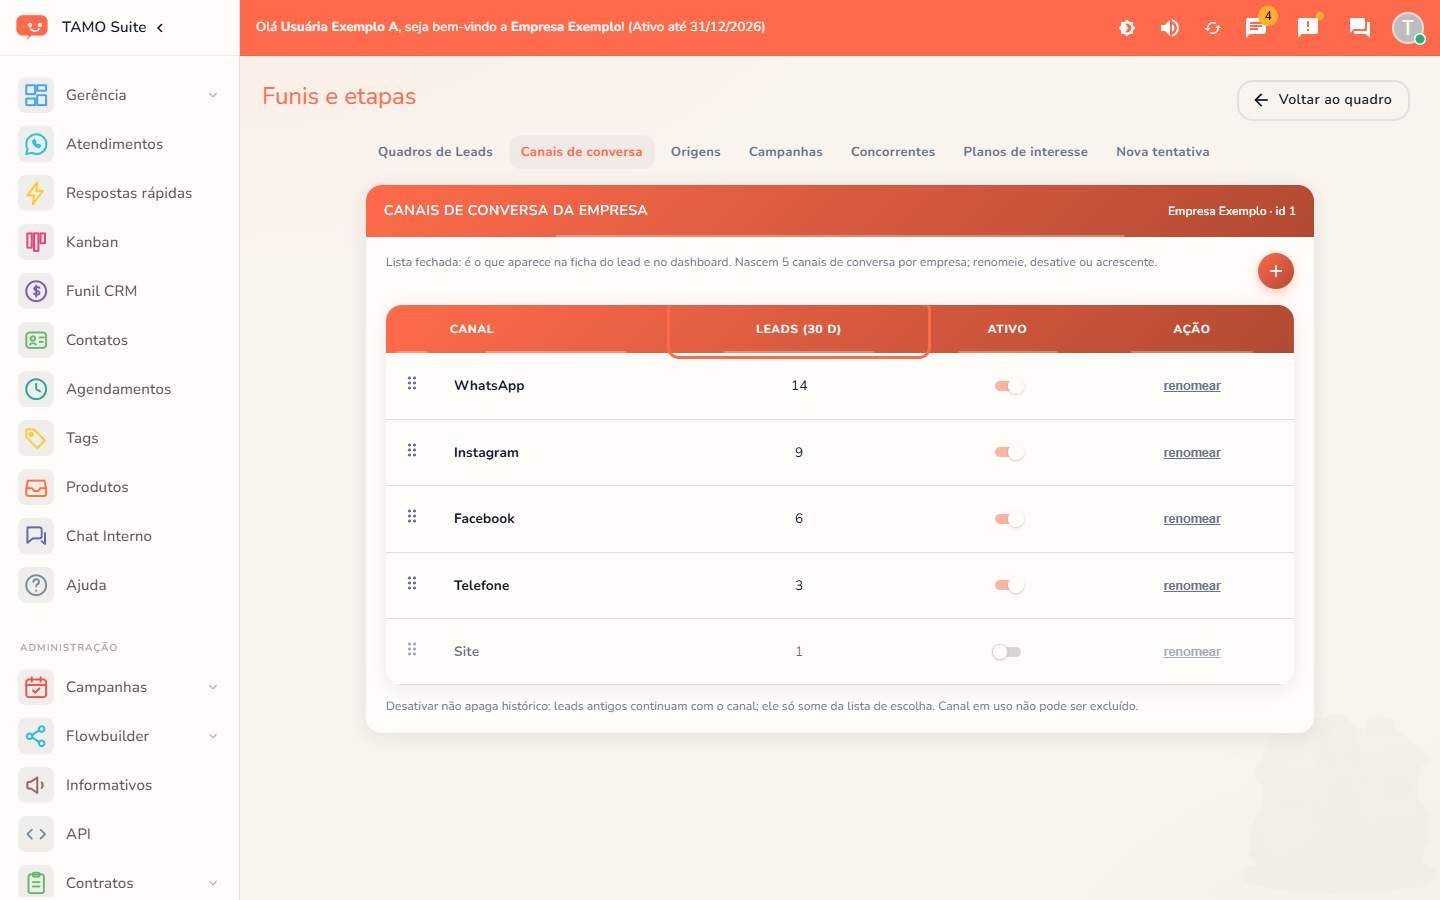Enable the Site channel toggle
Screen dimensions: 1440x900
pyautogui.click(x=1007, y=652)
